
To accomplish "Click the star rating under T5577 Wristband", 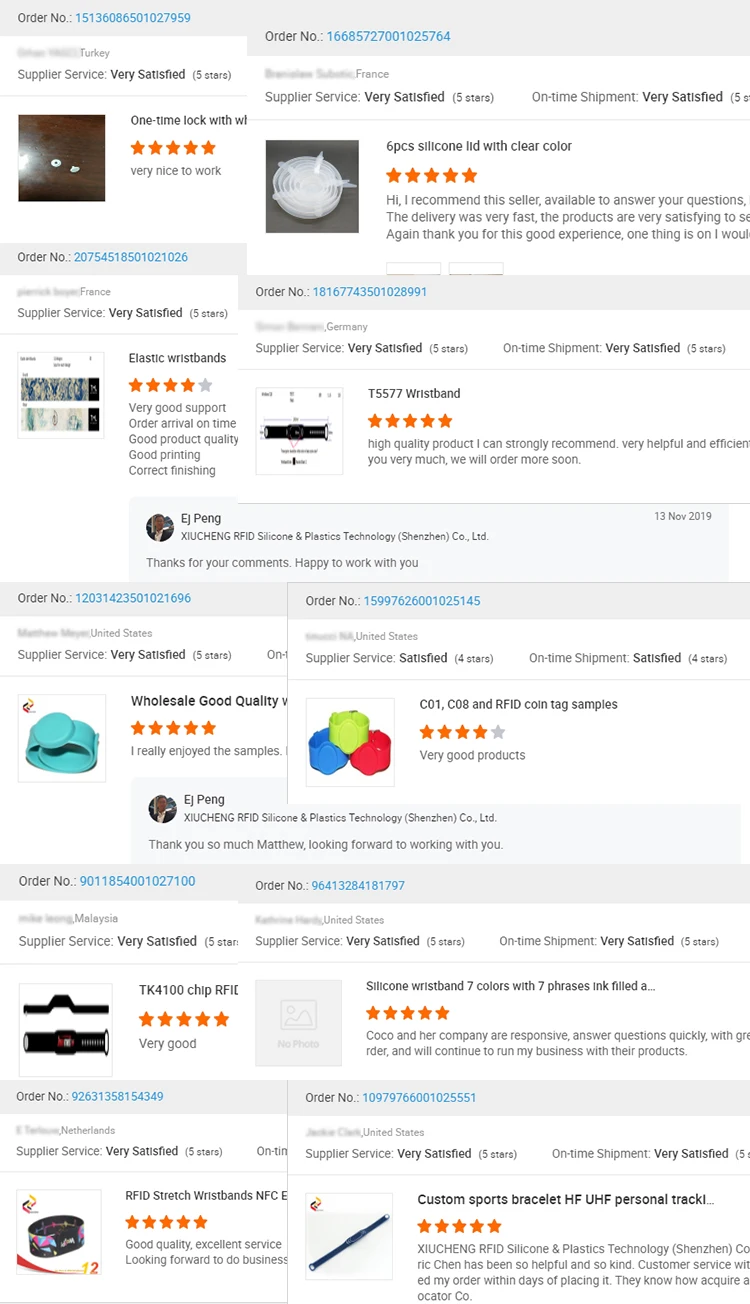I will point(410,421).
